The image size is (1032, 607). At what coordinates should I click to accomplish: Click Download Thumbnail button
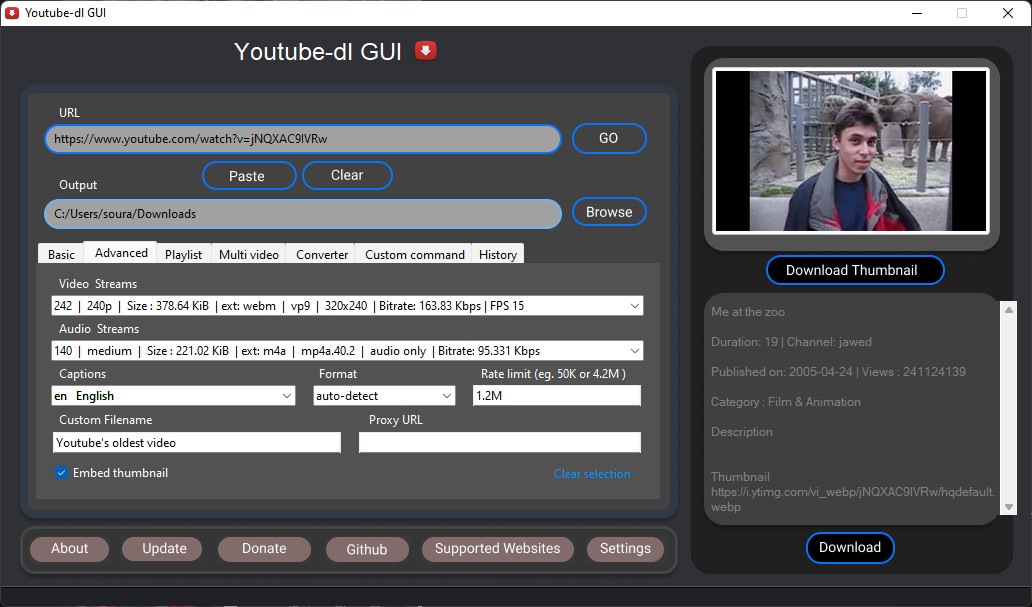click(x=854, y=270)
